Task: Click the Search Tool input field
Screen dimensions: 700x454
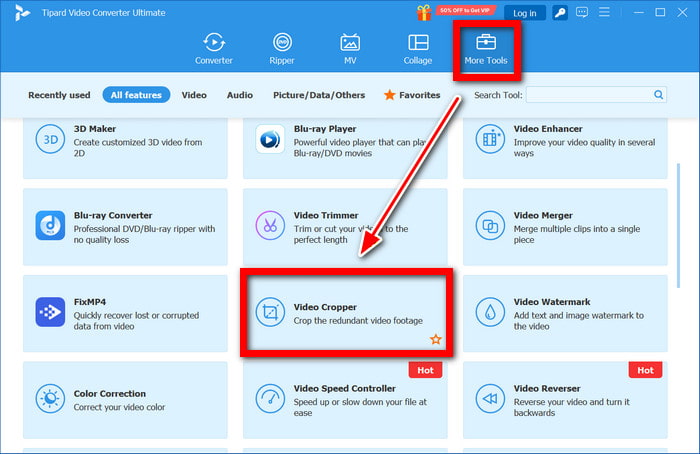Action: 596,95
